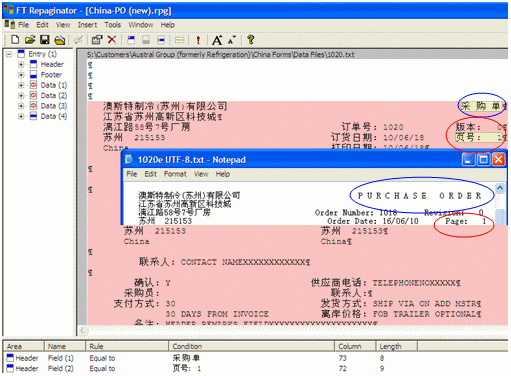Screen dimensions: 511x376
Task: Select Entry (1) in the tree
Action: pos(42,54)
